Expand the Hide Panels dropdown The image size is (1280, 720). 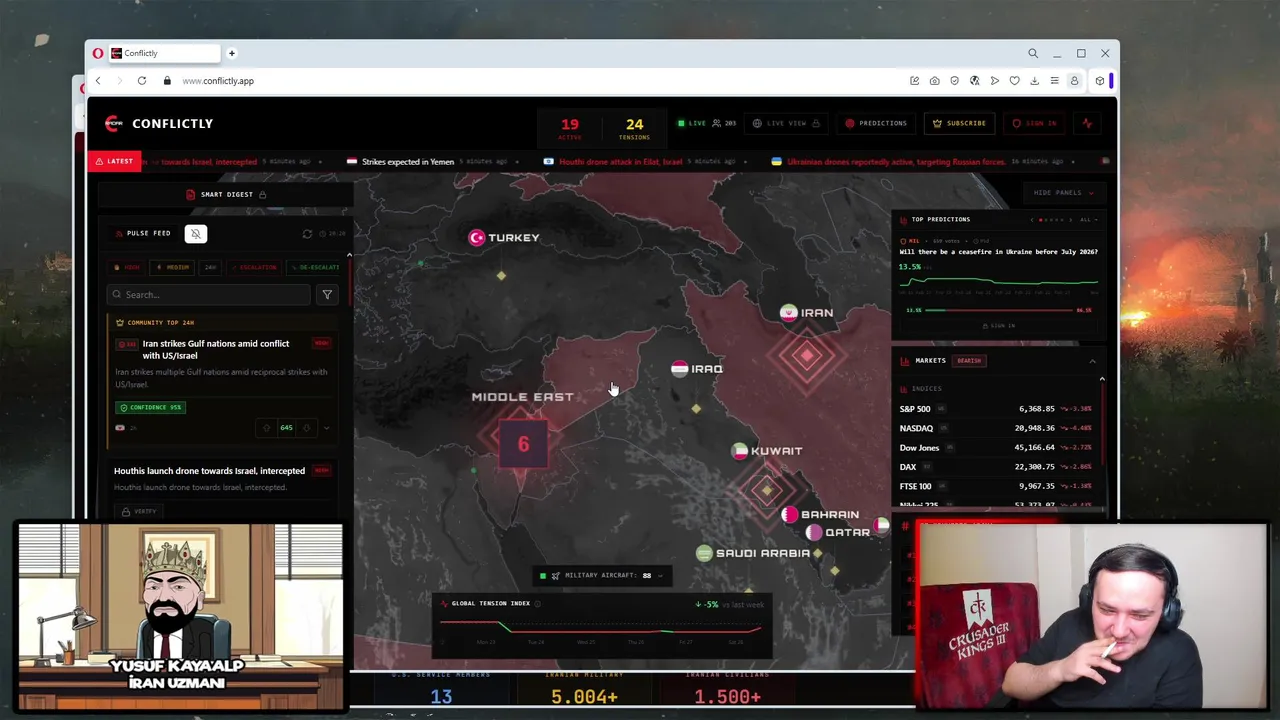(1064, 193)
